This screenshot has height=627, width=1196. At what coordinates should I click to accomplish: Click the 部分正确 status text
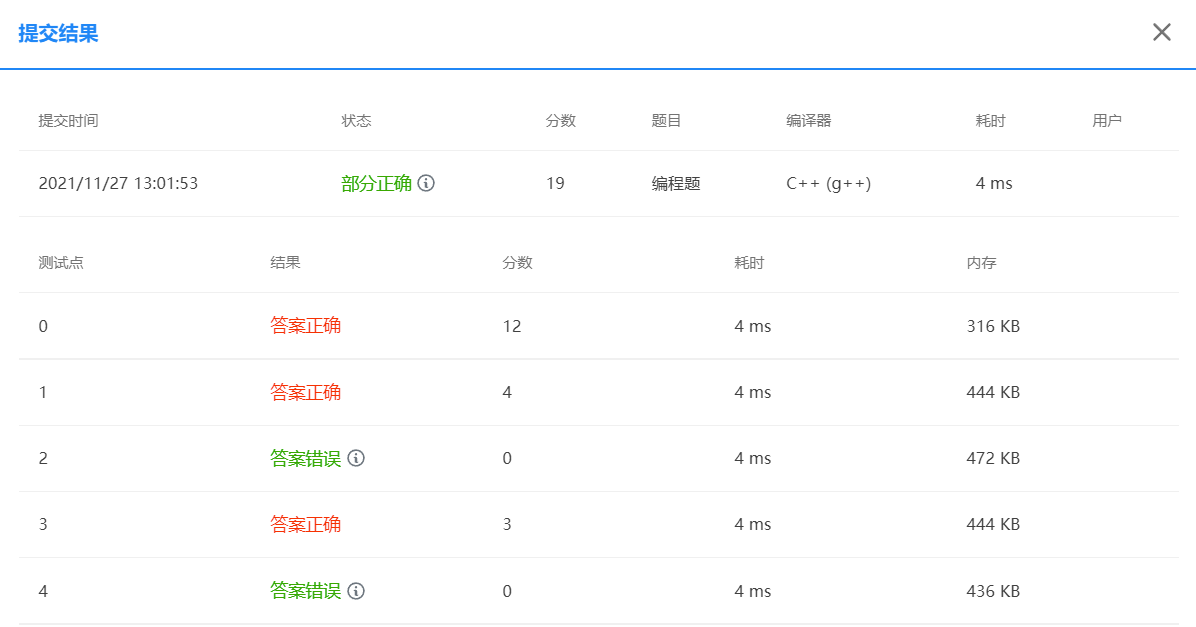coord(376,184)
